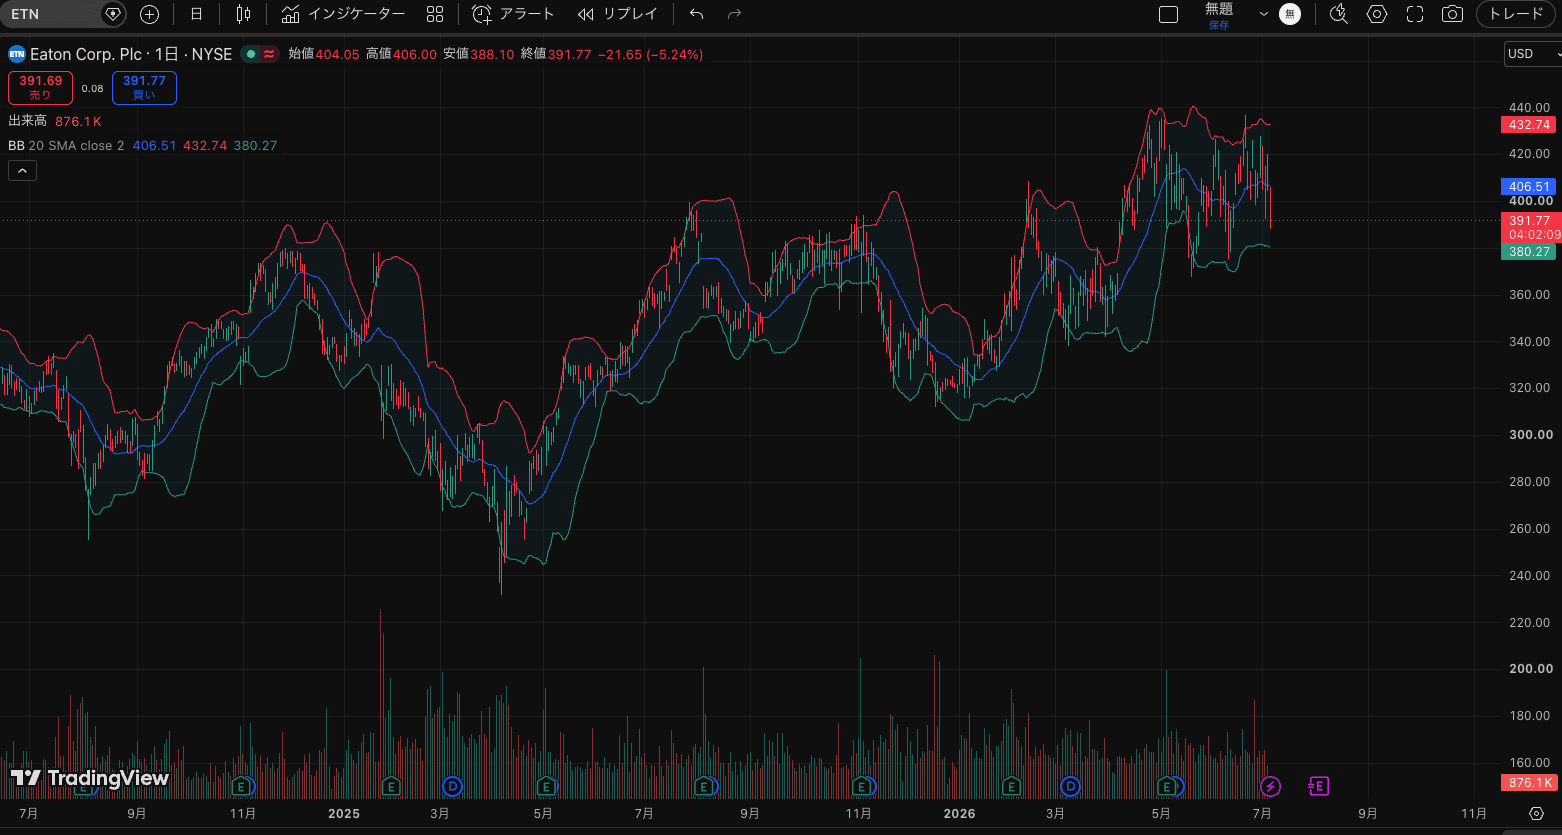Click the 2026 year label on time axis
This screenshot has width=1562, height=835.
[959, 814]
